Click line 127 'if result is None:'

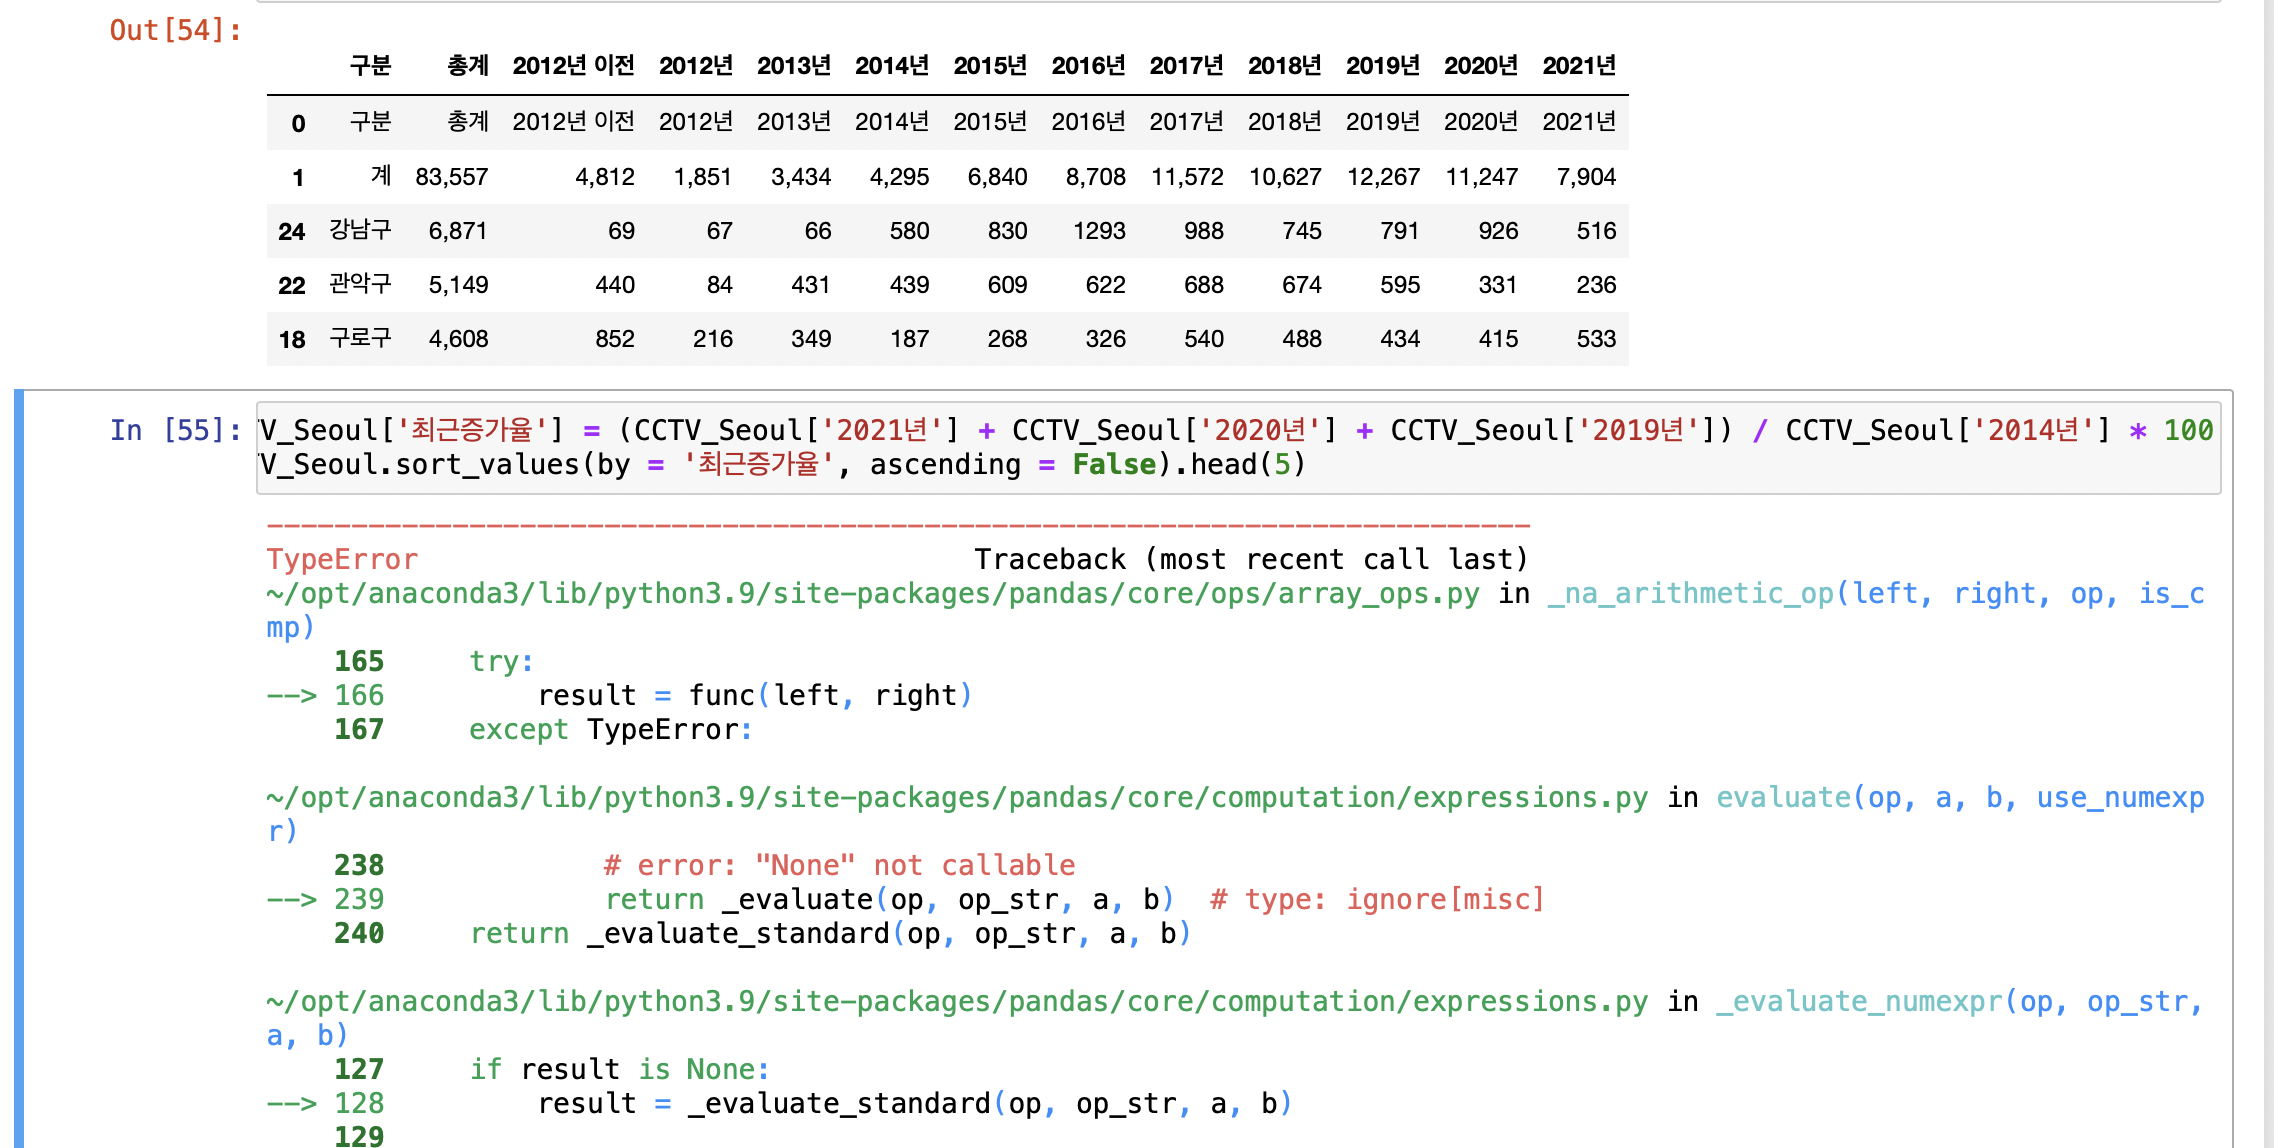[620, 1070]
